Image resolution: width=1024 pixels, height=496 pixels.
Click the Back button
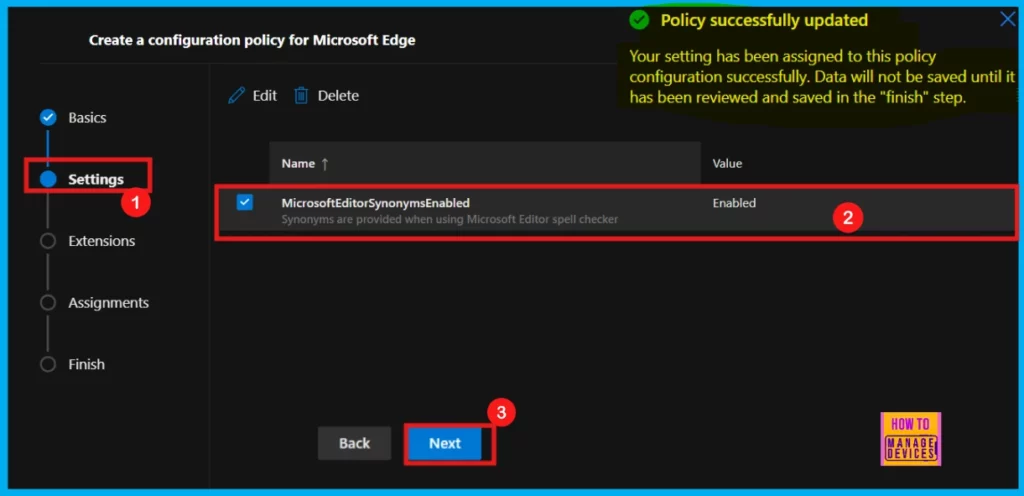click(x=355, y=443)
